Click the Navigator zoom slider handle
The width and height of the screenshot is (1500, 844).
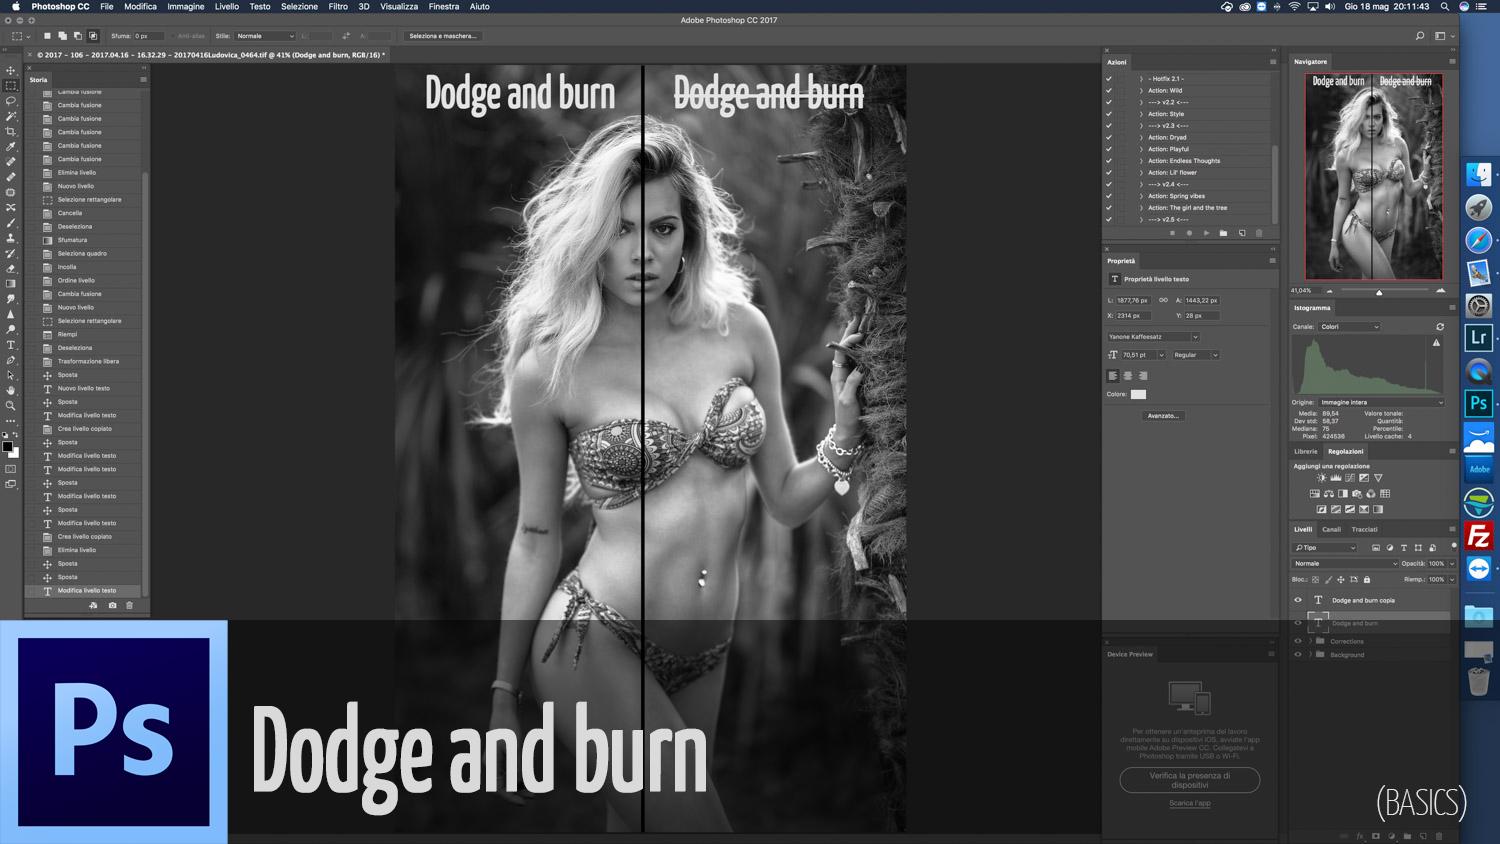click(1379, 292)
